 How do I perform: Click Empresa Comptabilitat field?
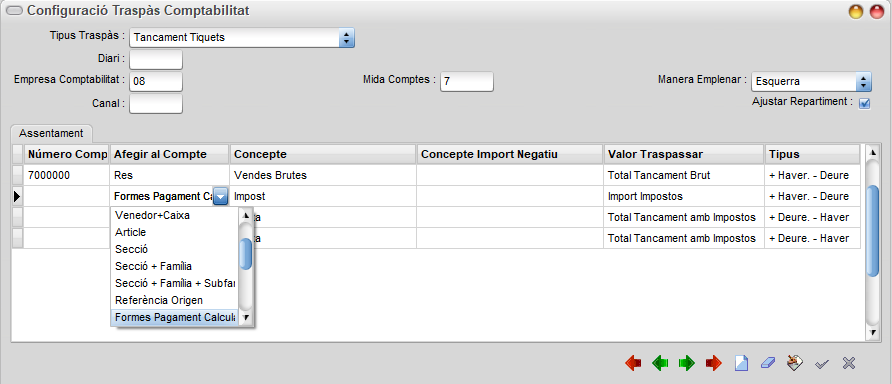[156, 81]
